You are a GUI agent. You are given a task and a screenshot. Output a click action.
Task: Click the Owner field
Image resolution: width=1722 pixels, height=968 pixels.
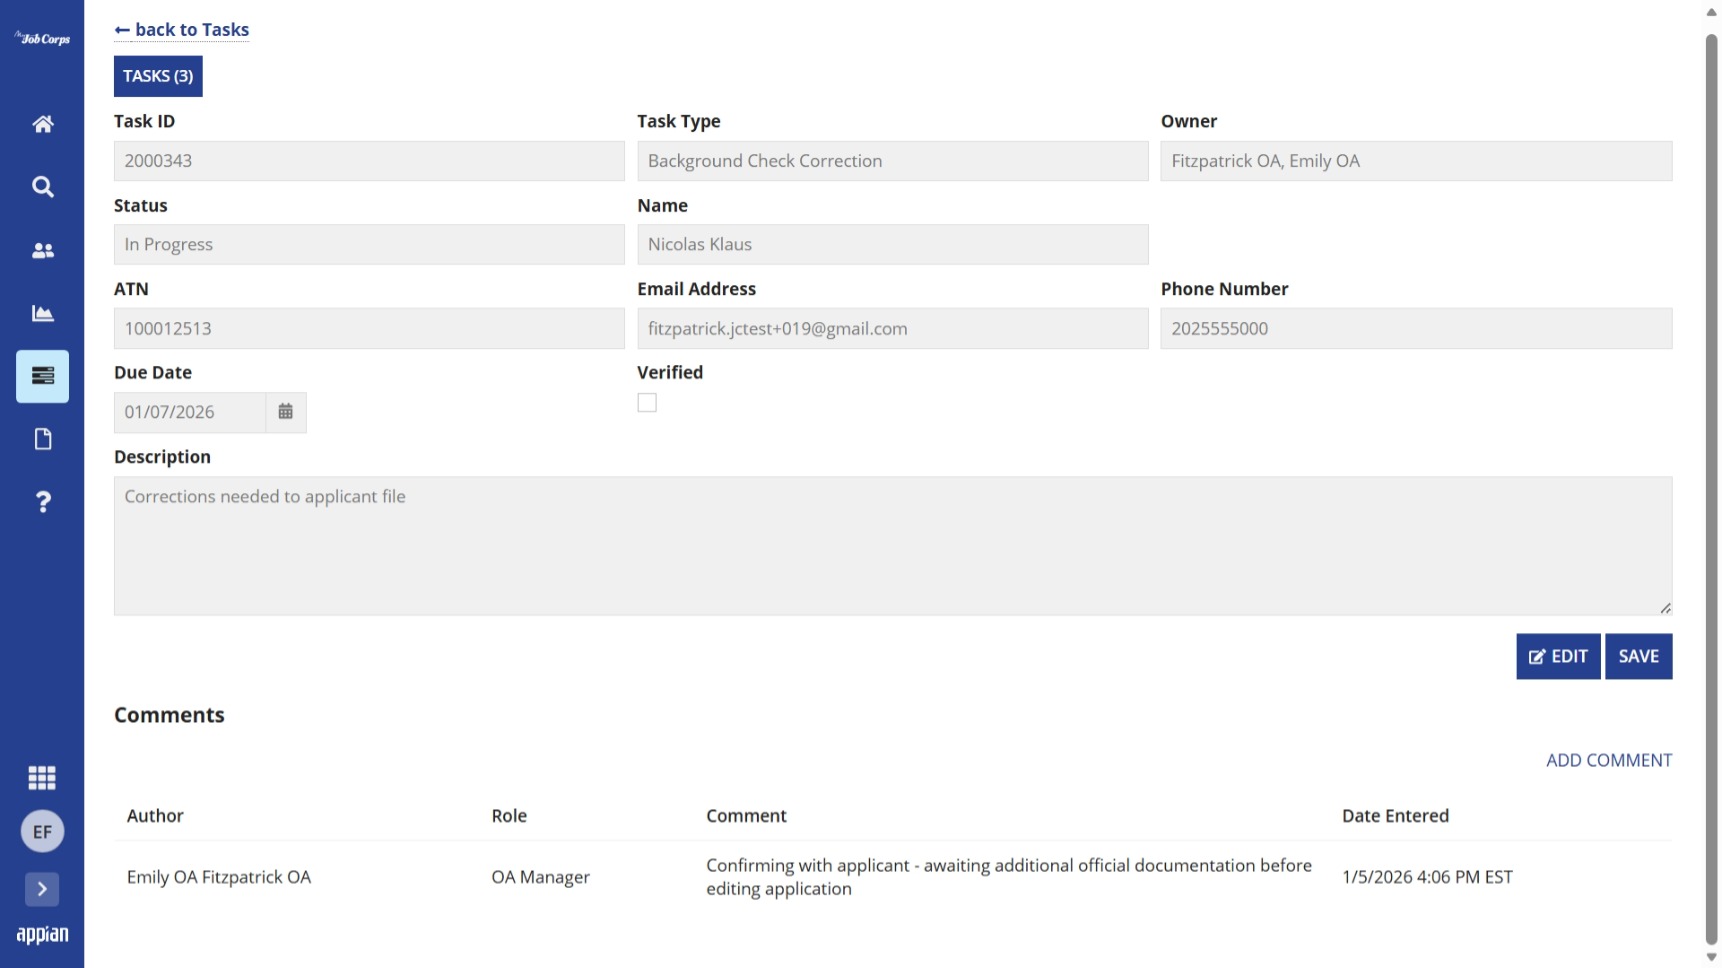(x=1416, y=161)
